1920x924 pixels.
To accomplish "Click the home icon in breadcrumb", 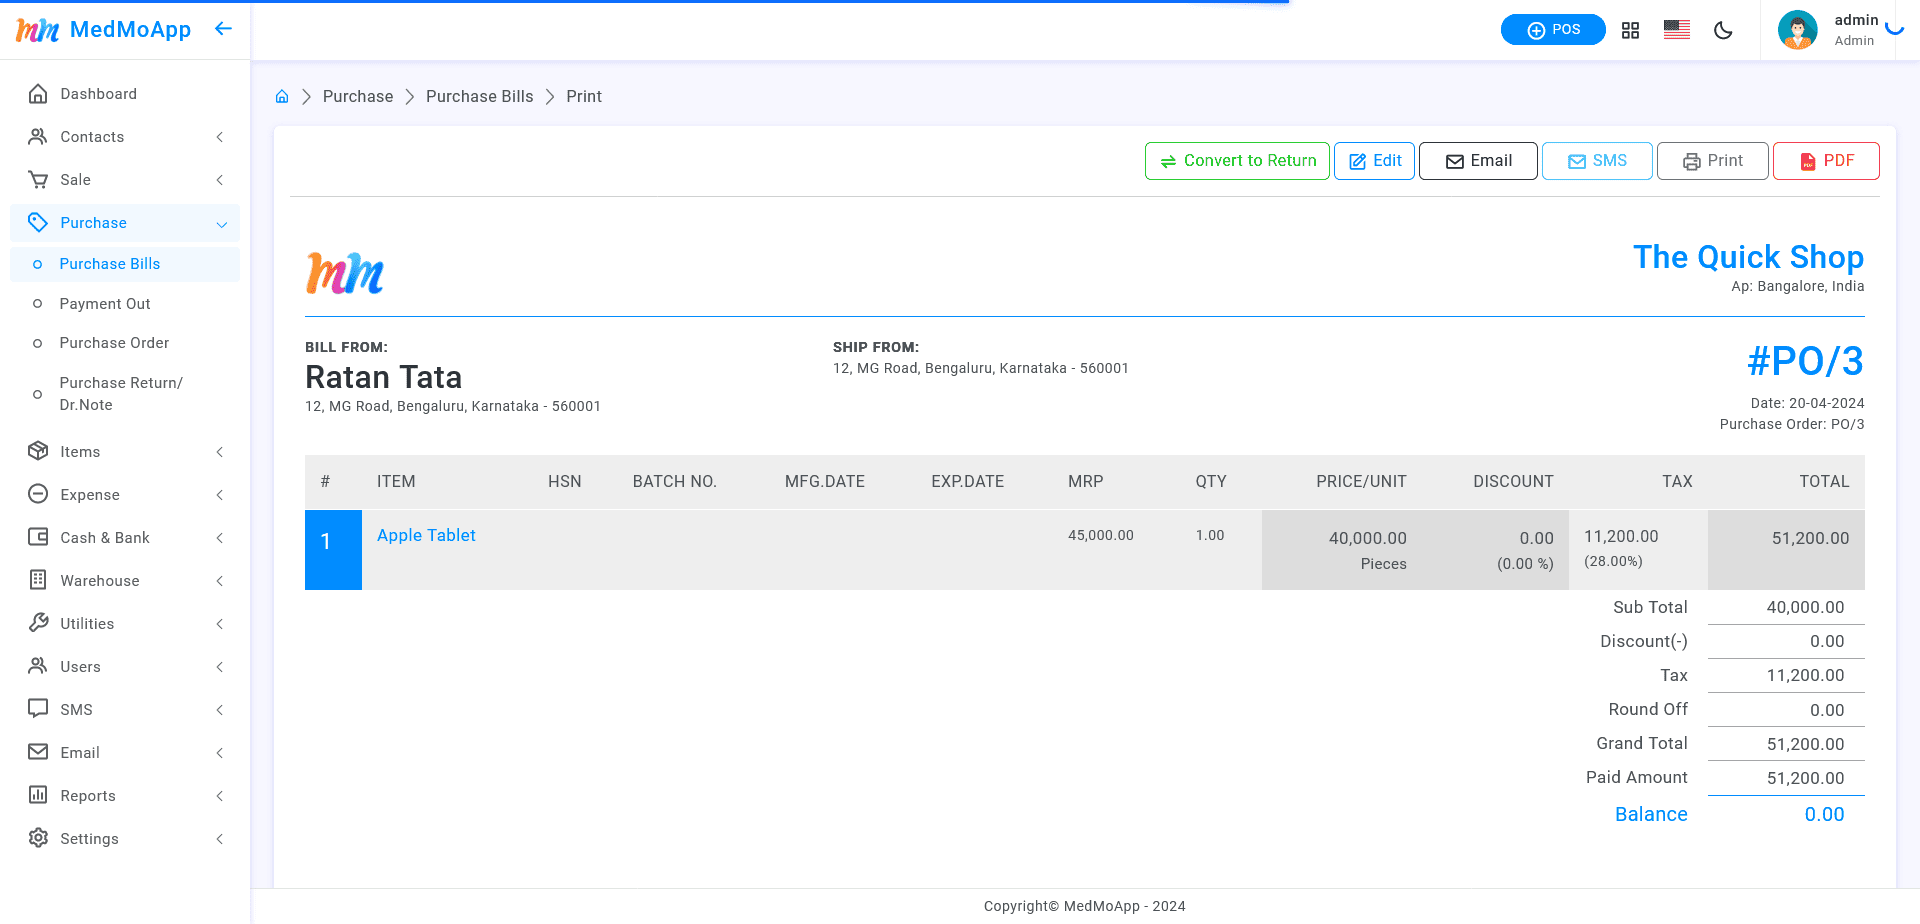I will click(x=282, y=97).
